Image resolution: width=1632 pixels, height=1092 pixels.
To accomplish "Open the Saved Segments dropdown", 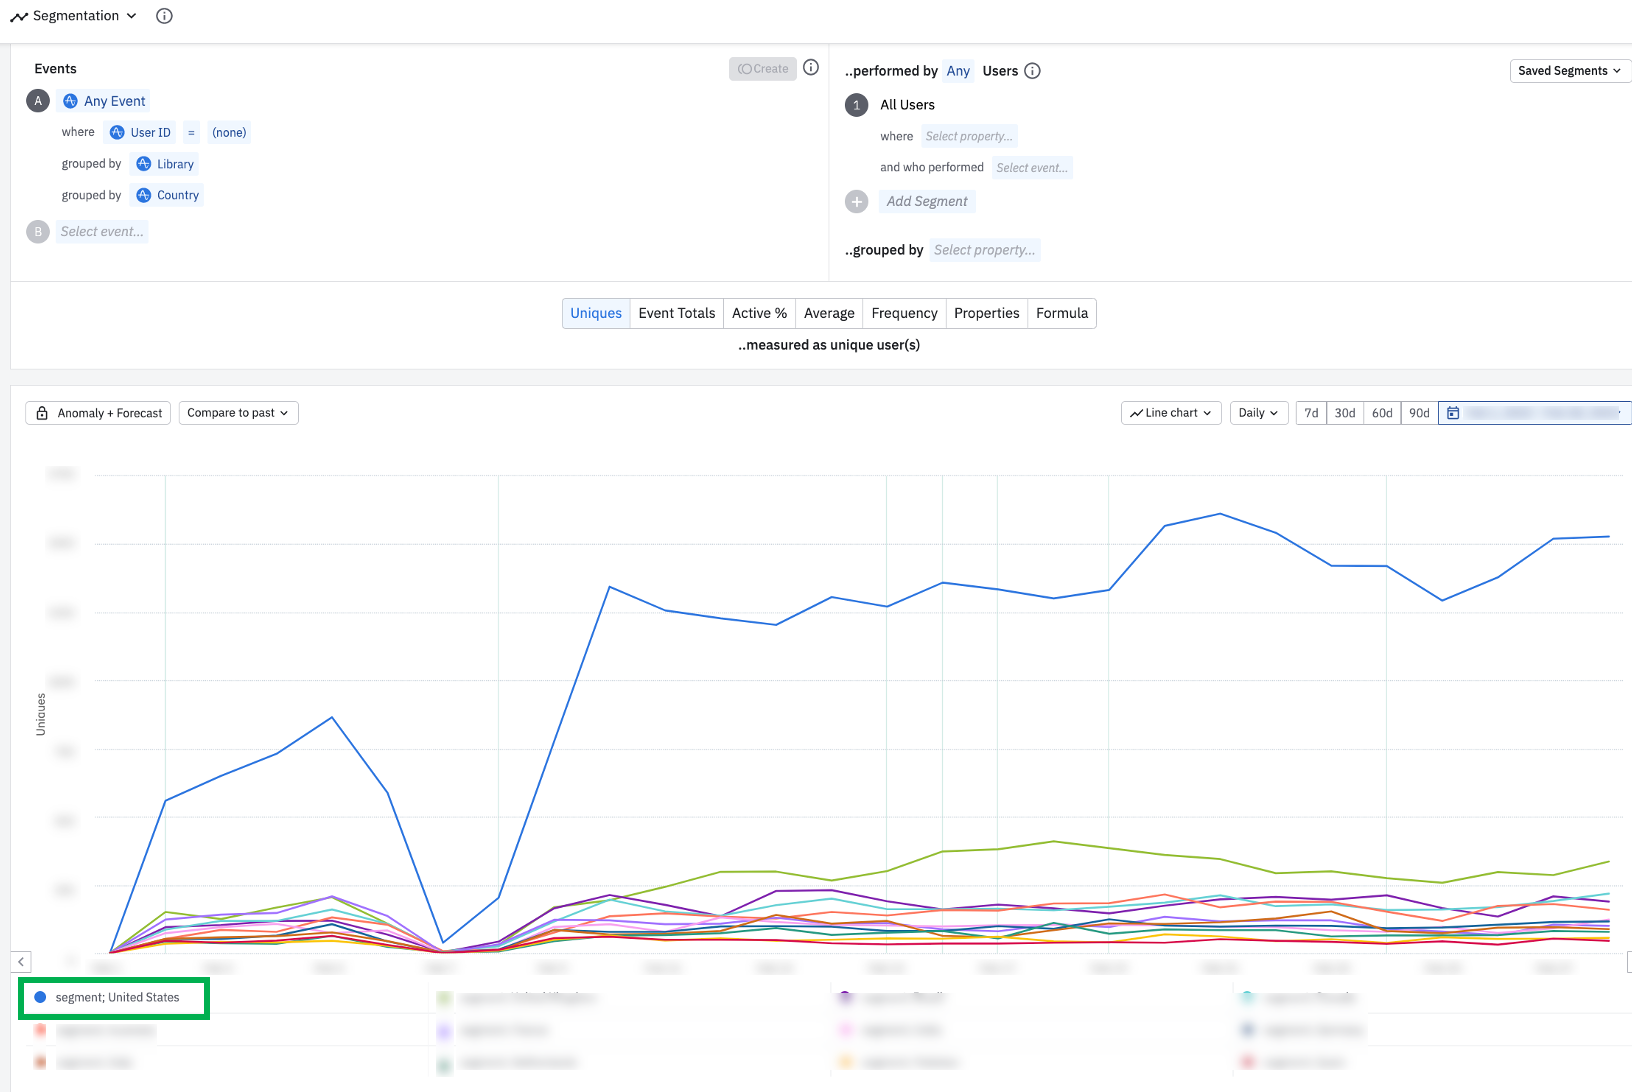I will pos(1568,71).
